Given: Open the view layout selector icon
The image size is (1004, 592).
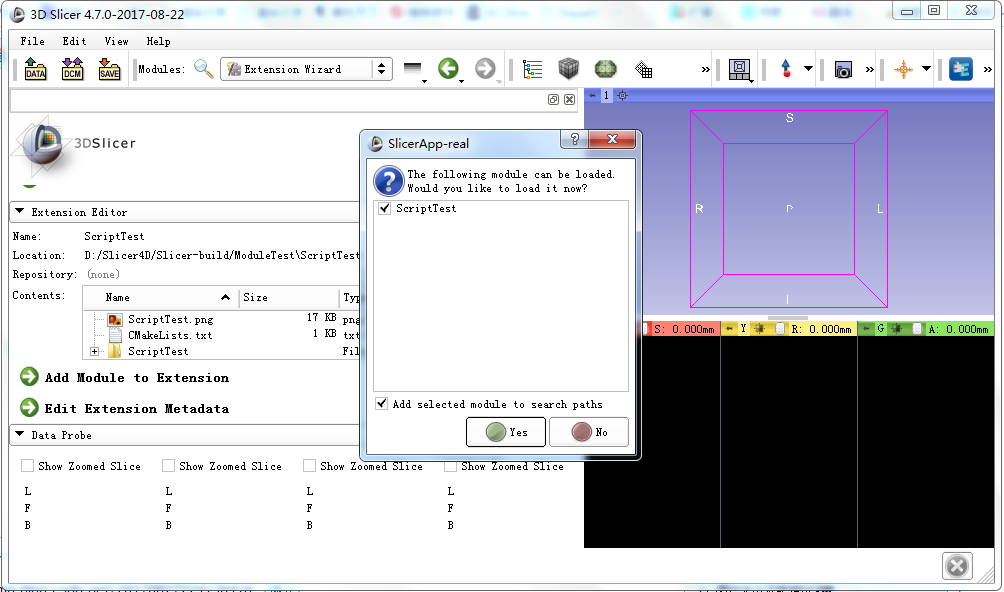Looking at the screenshot, I should tap(740, 69).
